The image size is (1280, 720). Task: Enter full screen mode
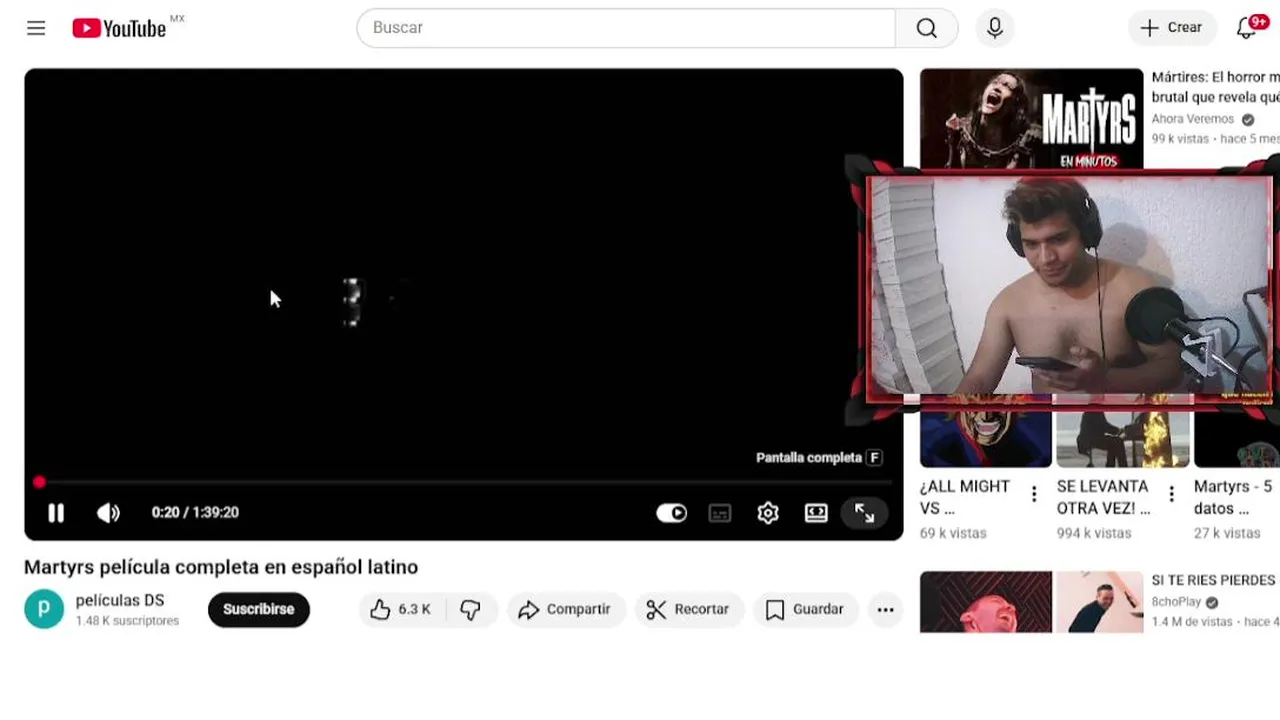865,513
